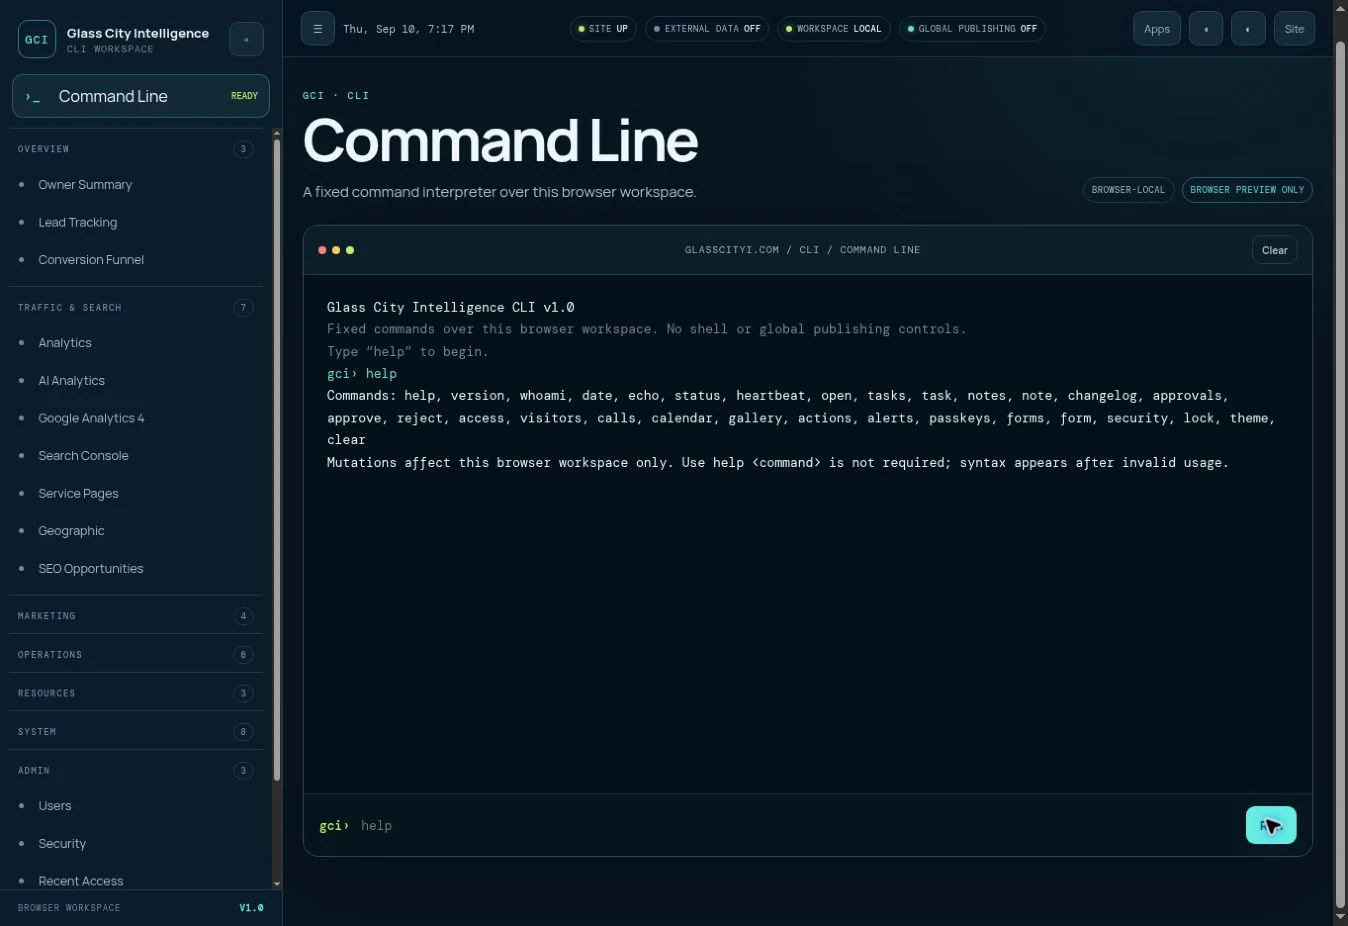This screenshot has width=1348, height=926.
Task: Focus the gci command input field
Action: (x=795, y=826)
